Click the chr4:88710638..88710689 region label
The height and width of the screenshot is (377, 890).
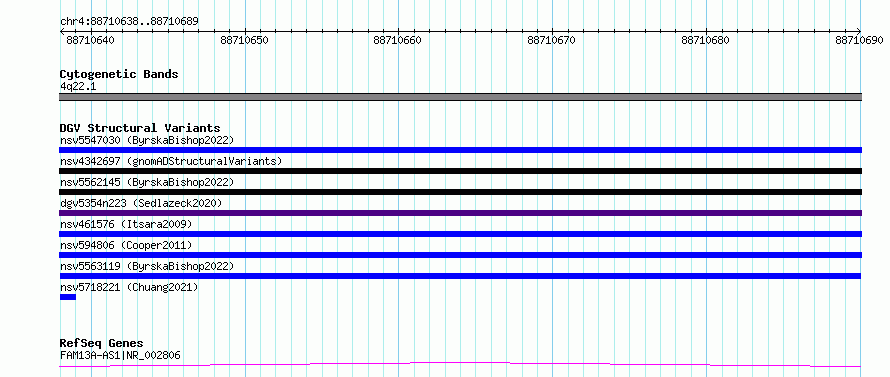click(x=129, y=22)
